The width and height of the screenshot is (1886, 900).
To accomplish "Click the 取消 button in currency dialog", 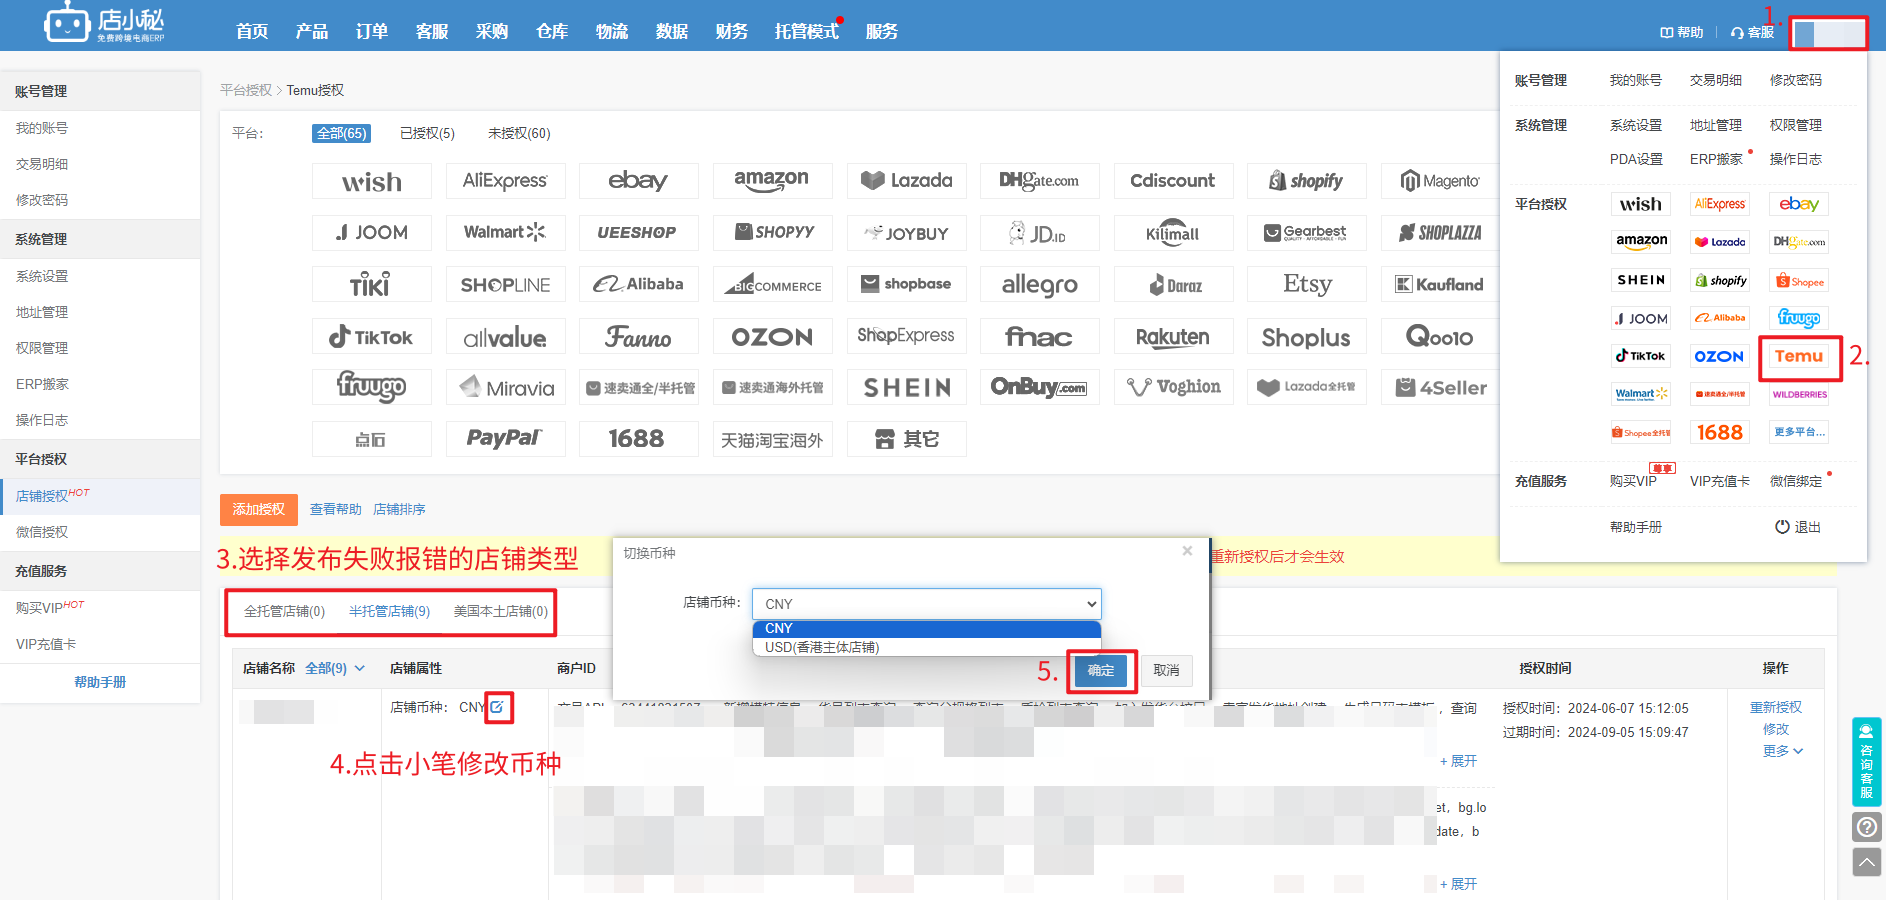I will click(1166, 670).
